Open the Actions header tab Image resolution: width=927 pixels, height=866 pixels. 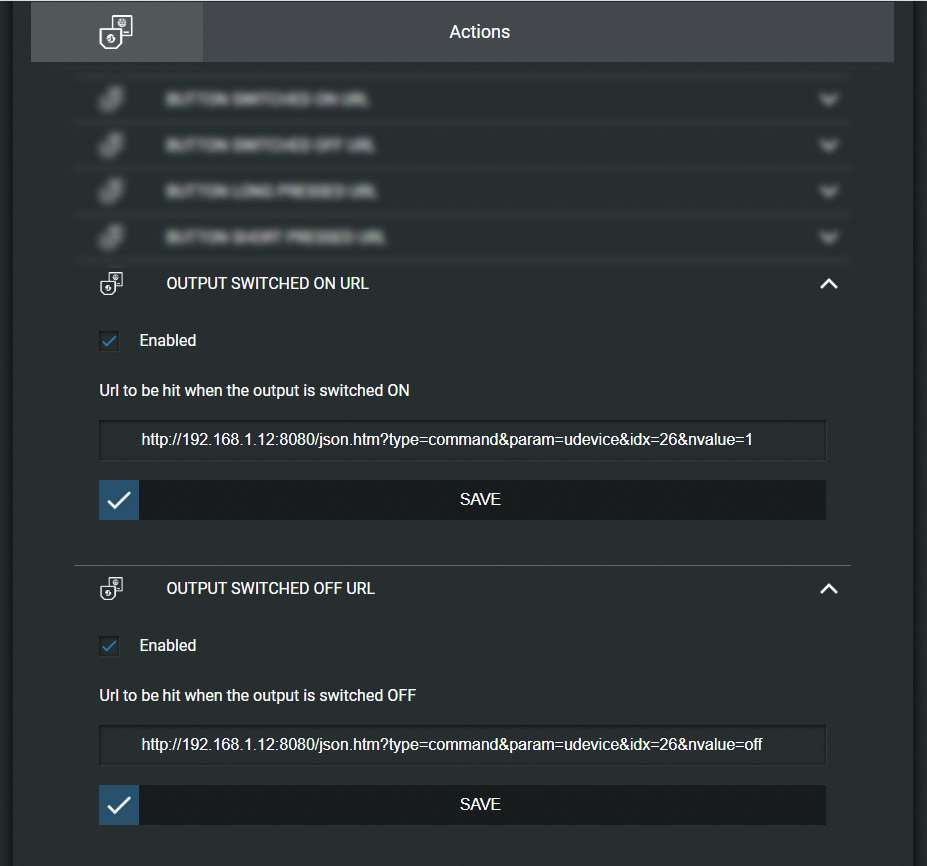point(480,32)
